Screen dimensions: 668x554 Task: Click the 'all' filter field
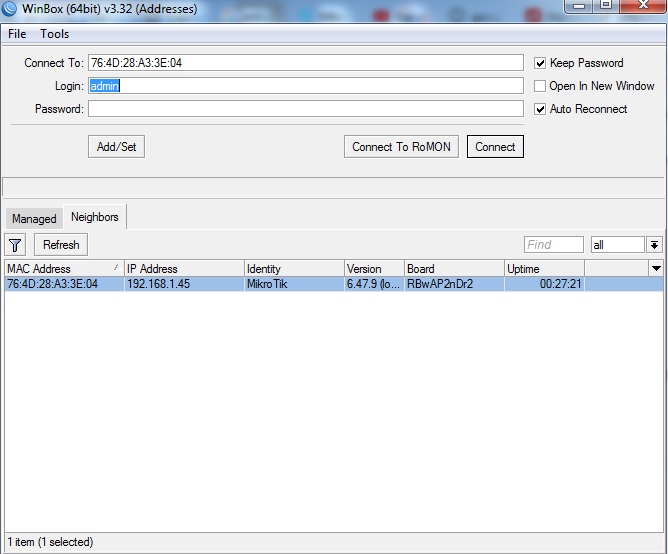click(617, 245)
